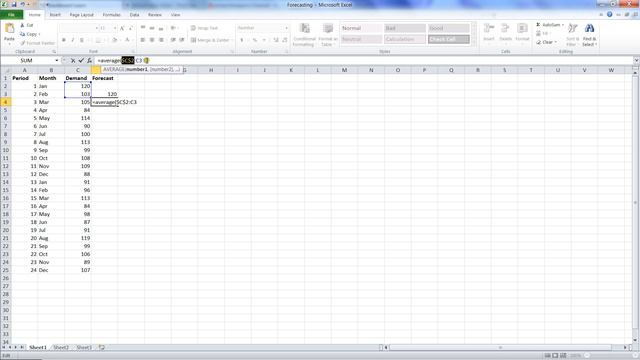The image size is (640, 360).
Task: Select all cells with corner button
Action: pyautogui.click(x=6, y=70)
